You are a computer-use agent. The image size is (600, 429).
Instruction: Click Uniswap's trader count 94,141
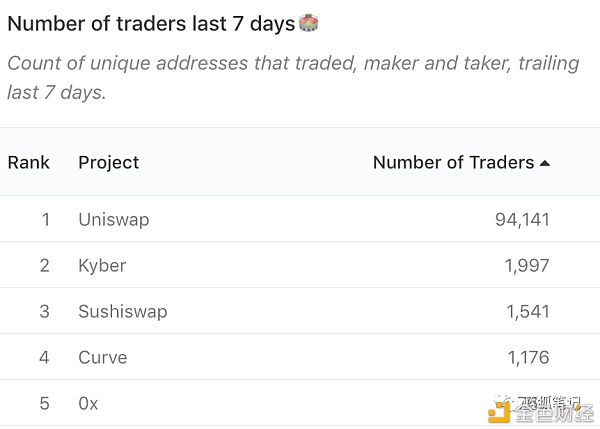[522, 220]
